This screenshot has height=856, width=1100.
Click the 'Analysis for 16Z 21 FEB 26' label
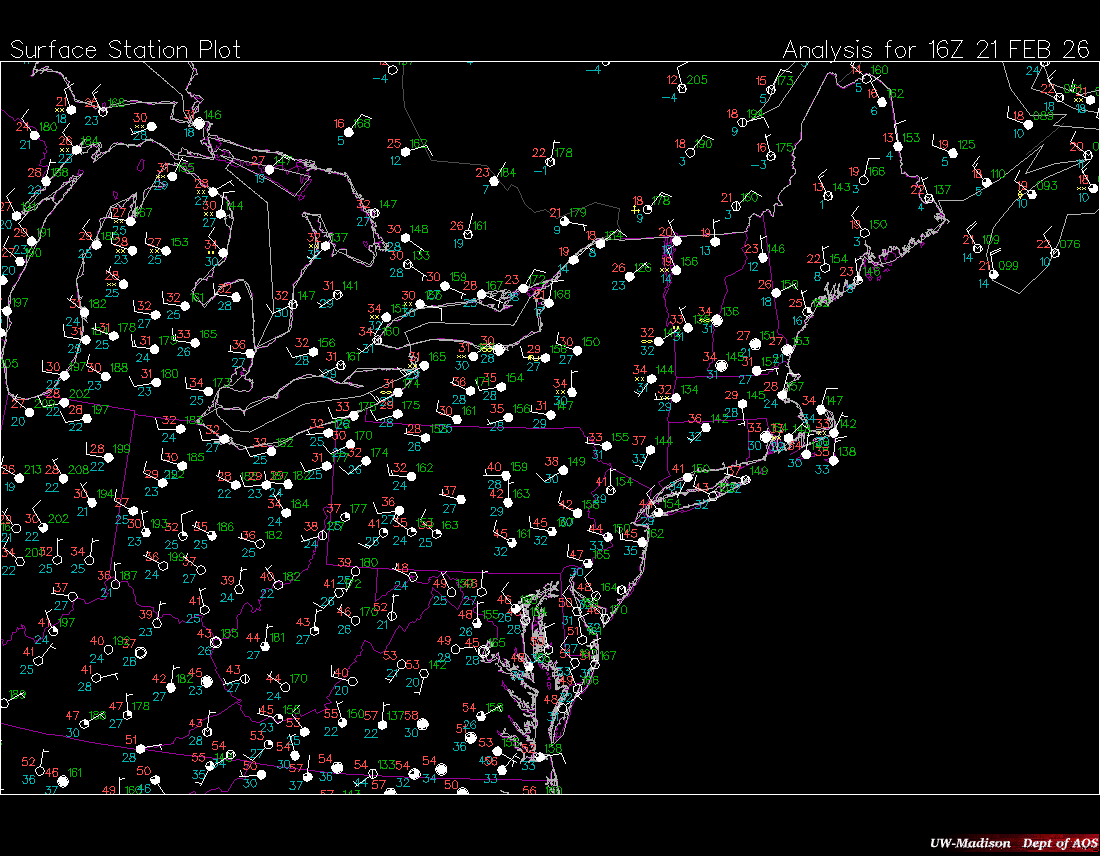[936, 50]
